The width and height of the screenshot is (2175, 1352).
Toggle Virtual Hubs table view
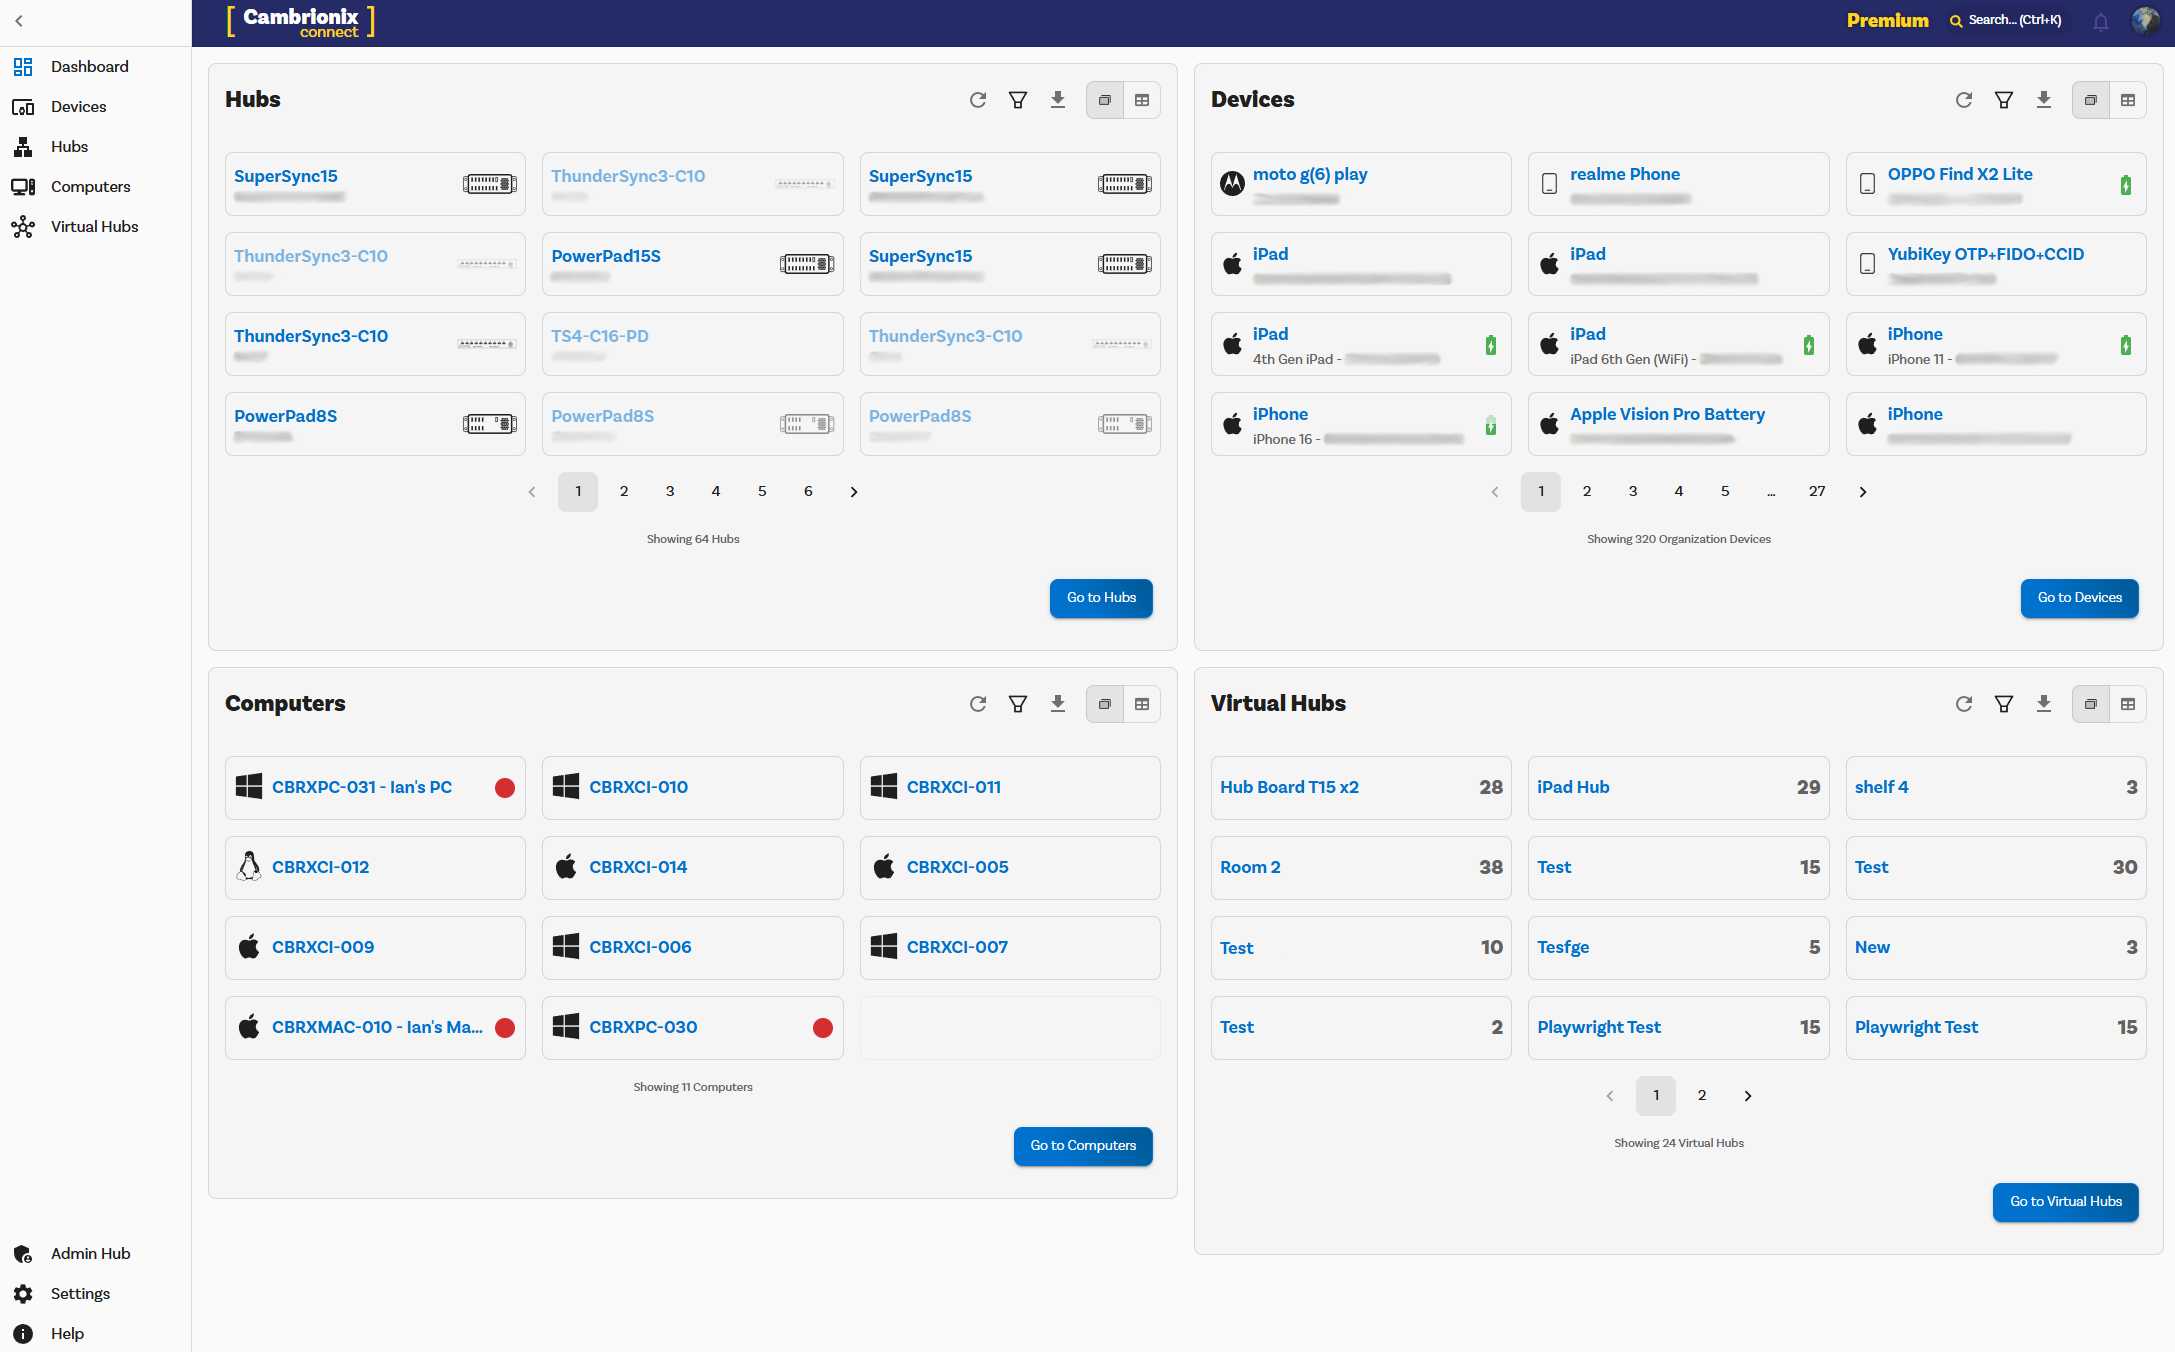click(2127, 704)
